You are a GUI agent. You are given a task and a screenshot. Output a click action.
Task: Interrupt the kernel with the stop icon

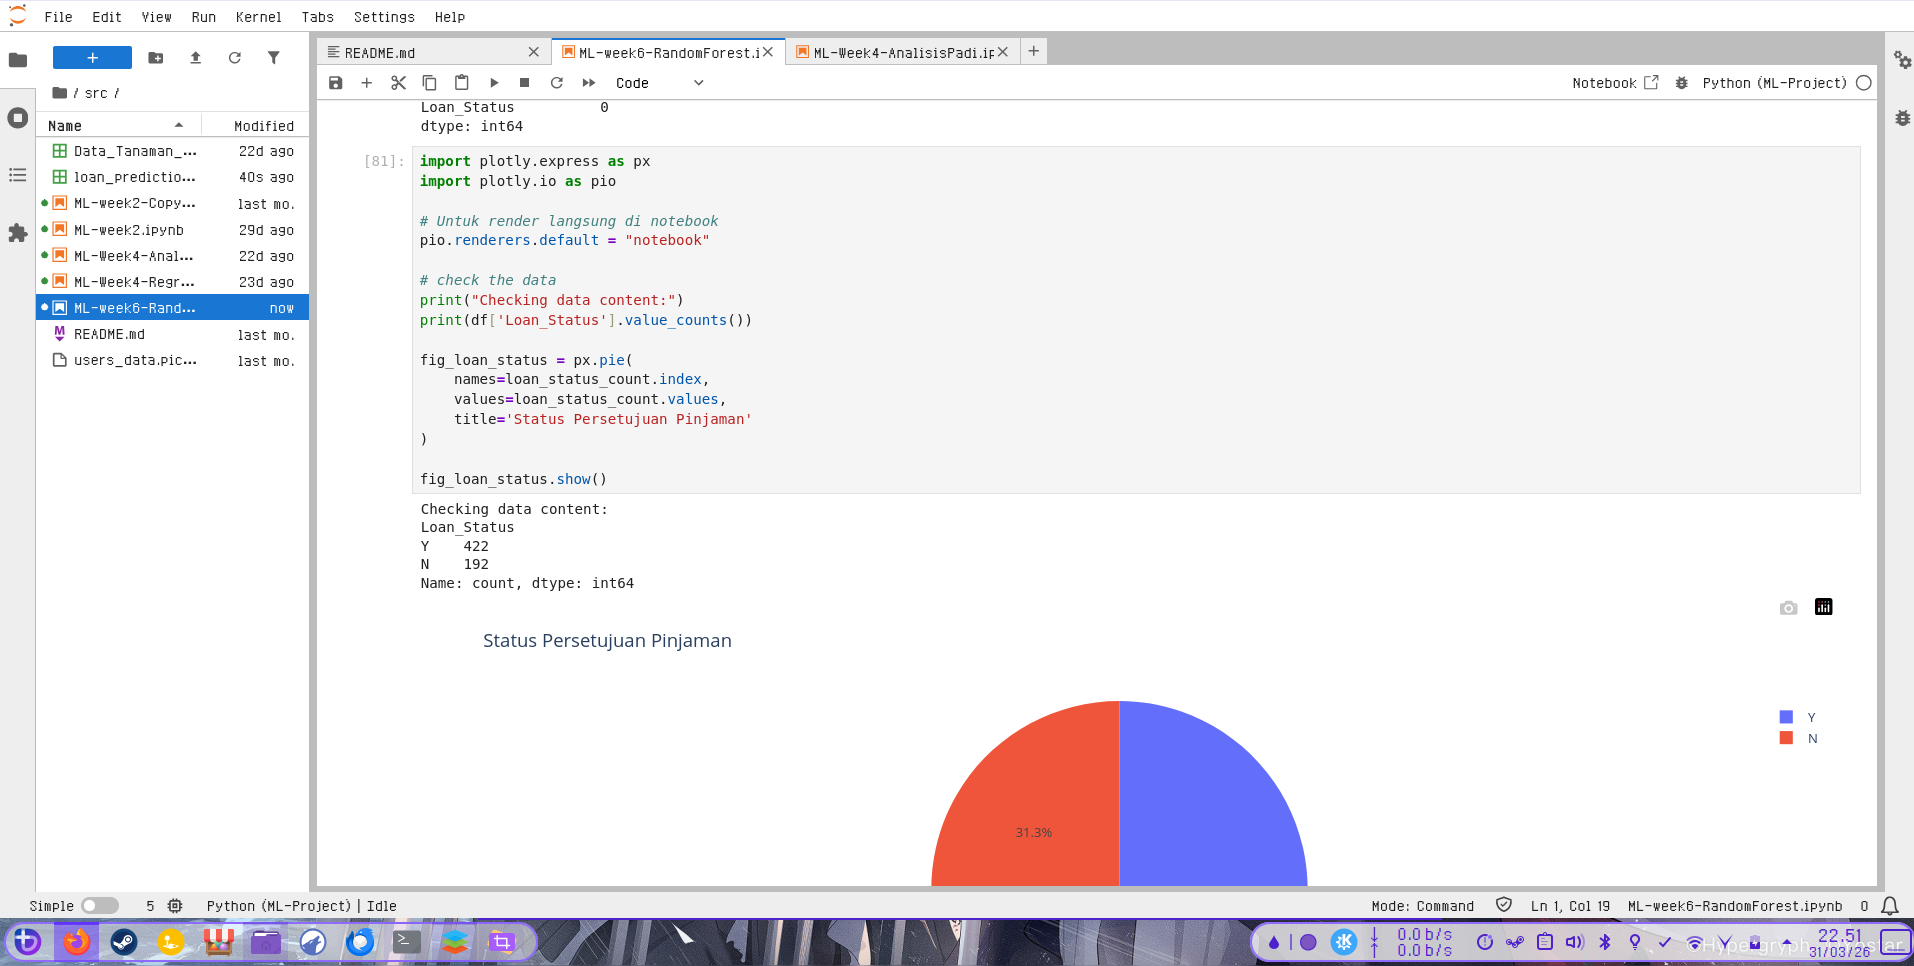[x=525, y=83]
